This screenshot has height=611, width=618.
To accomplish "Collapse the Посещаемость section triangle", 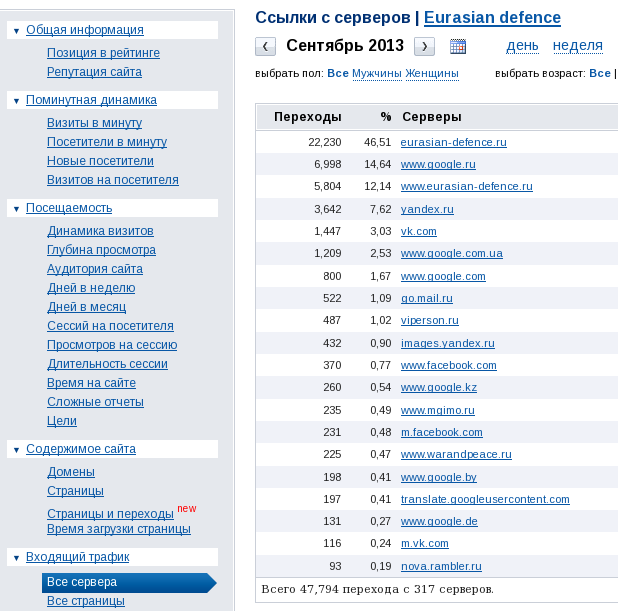I will [16, 209].
